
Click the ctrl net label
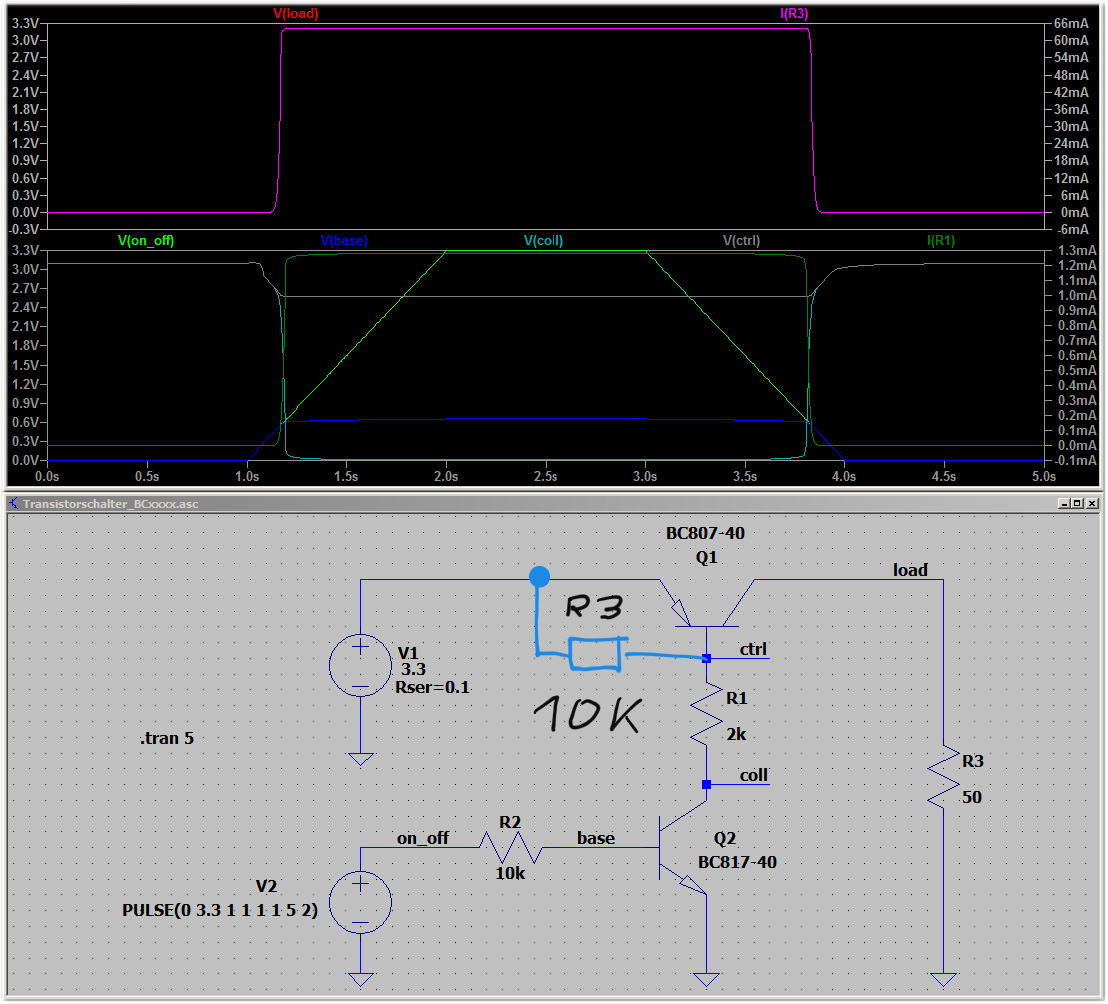click(753, 649)
